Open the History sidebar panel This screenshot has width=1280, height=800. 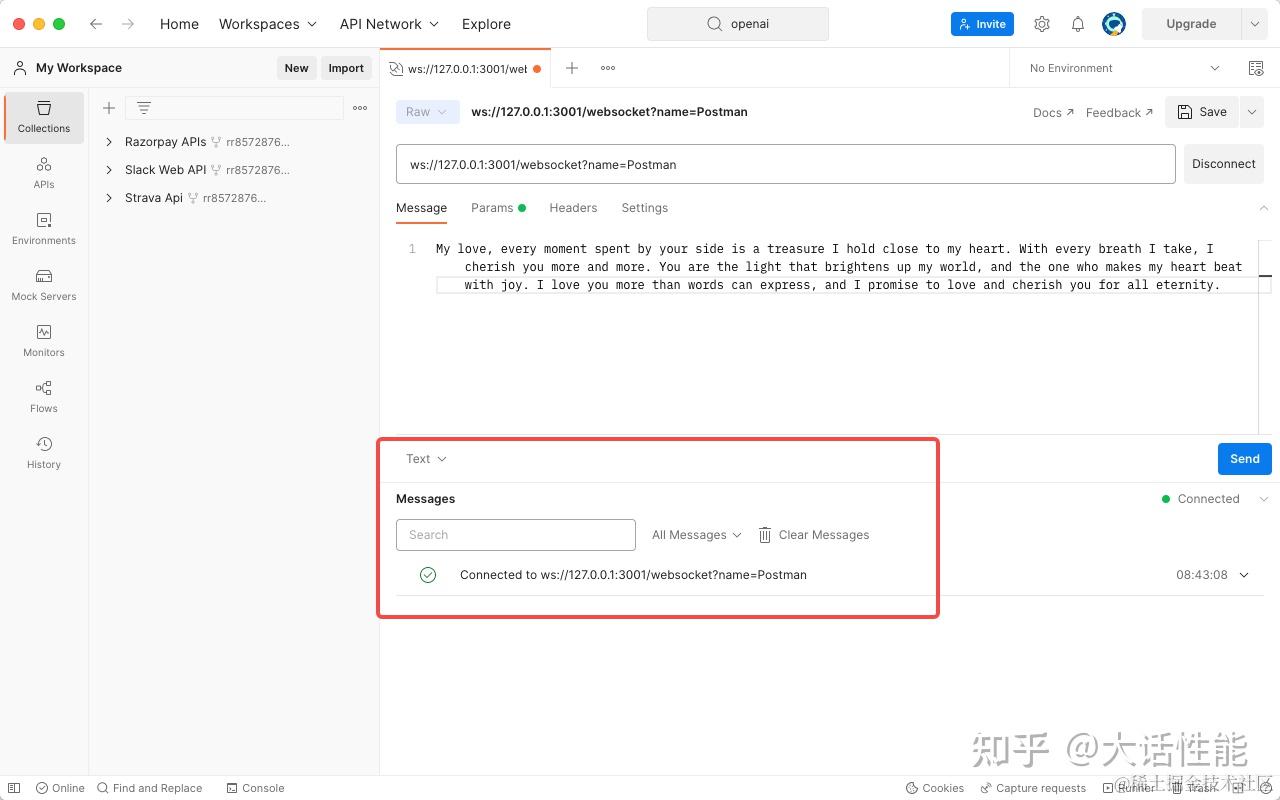(43, 451)
